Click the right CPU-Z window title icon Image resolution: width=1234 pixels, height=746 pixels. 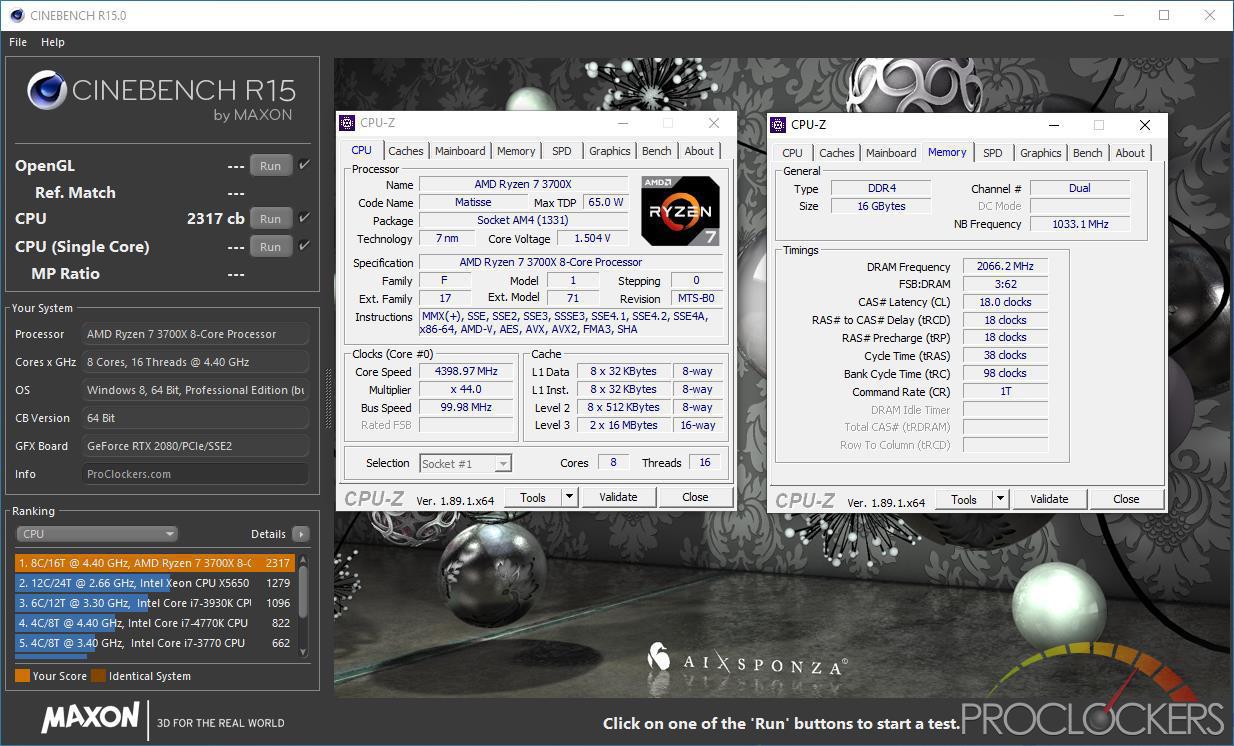pos(778,125)
